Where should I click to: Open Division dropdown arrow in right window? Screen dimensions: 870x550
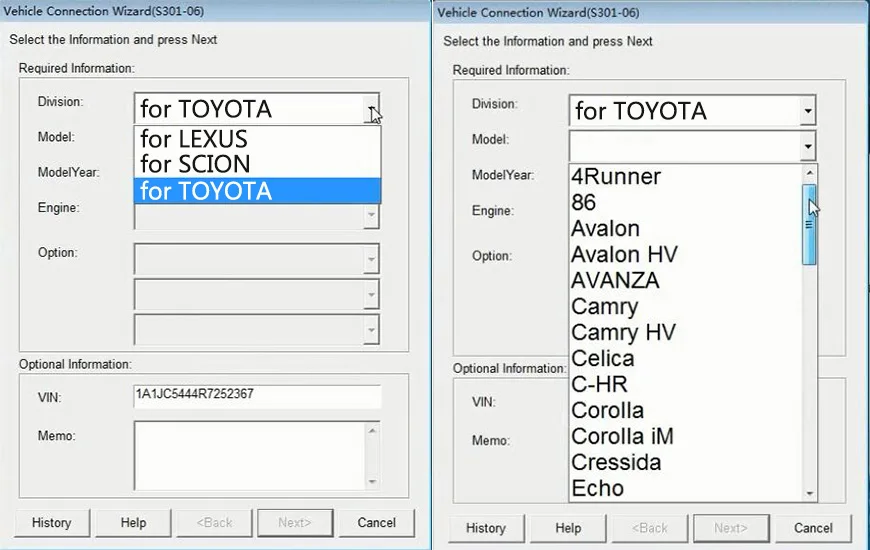pyautogui.click(x=808, y=111)
